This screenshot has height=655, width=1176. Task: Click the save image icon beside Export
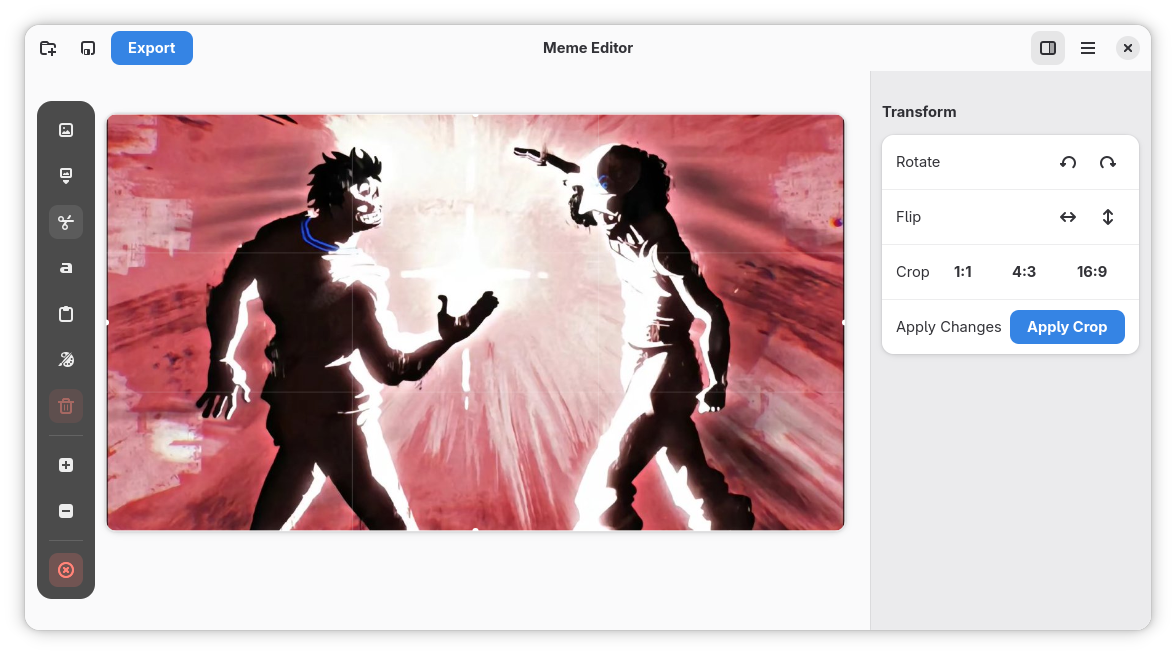(x=88, y=48)
